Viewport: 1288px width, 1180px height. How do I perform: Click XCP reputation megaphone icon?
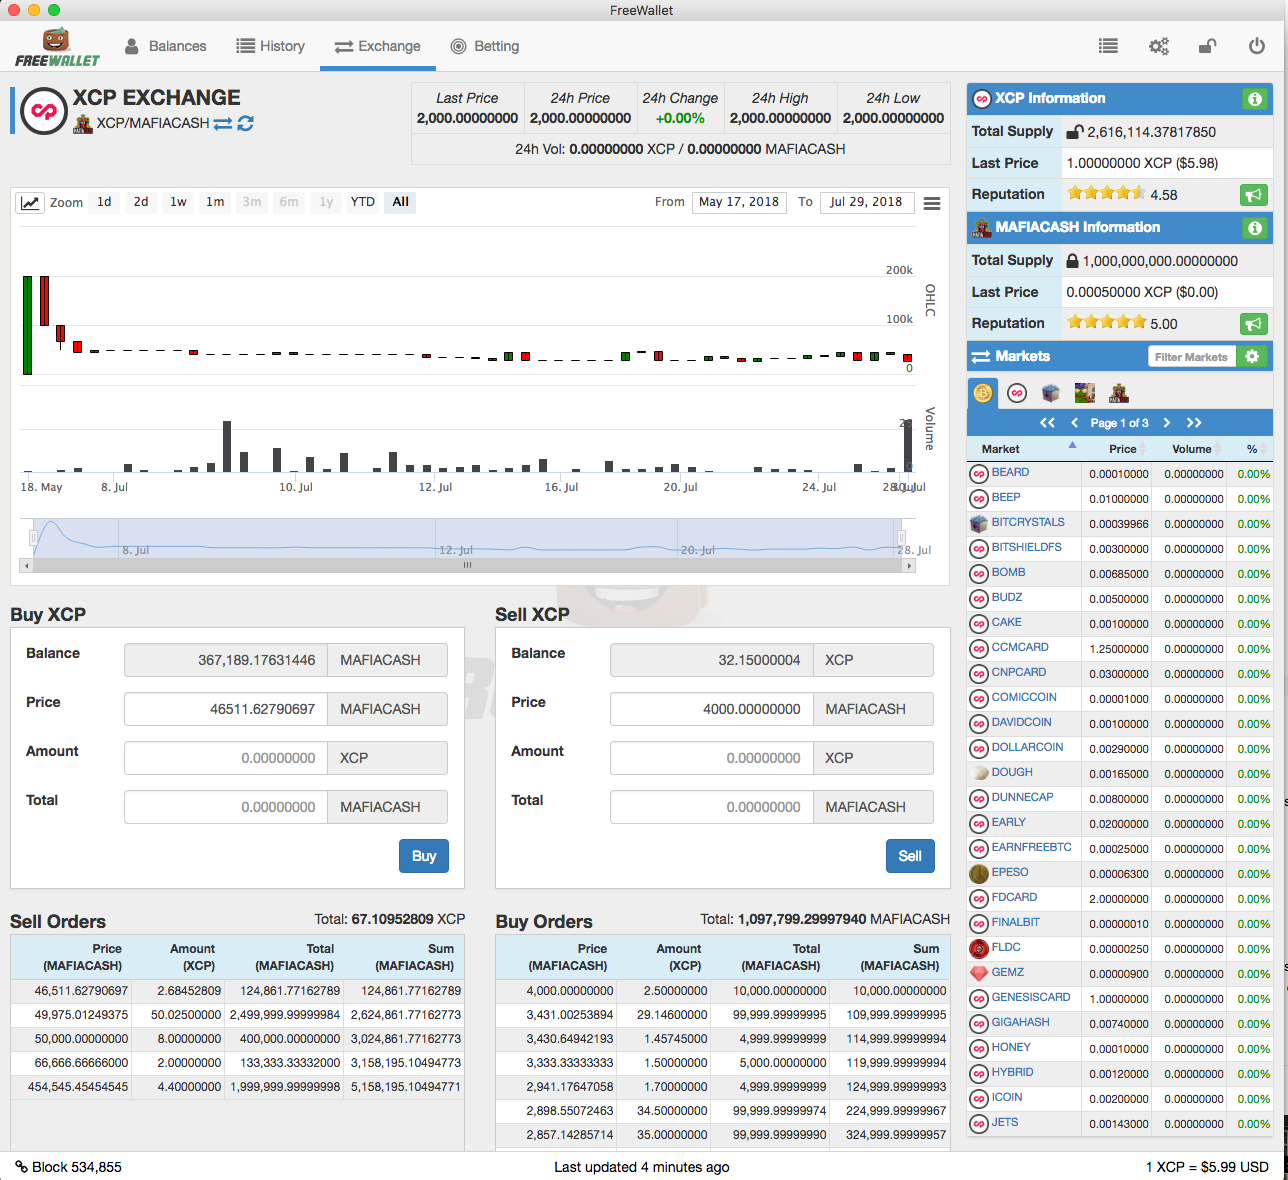pos(1254,195)
